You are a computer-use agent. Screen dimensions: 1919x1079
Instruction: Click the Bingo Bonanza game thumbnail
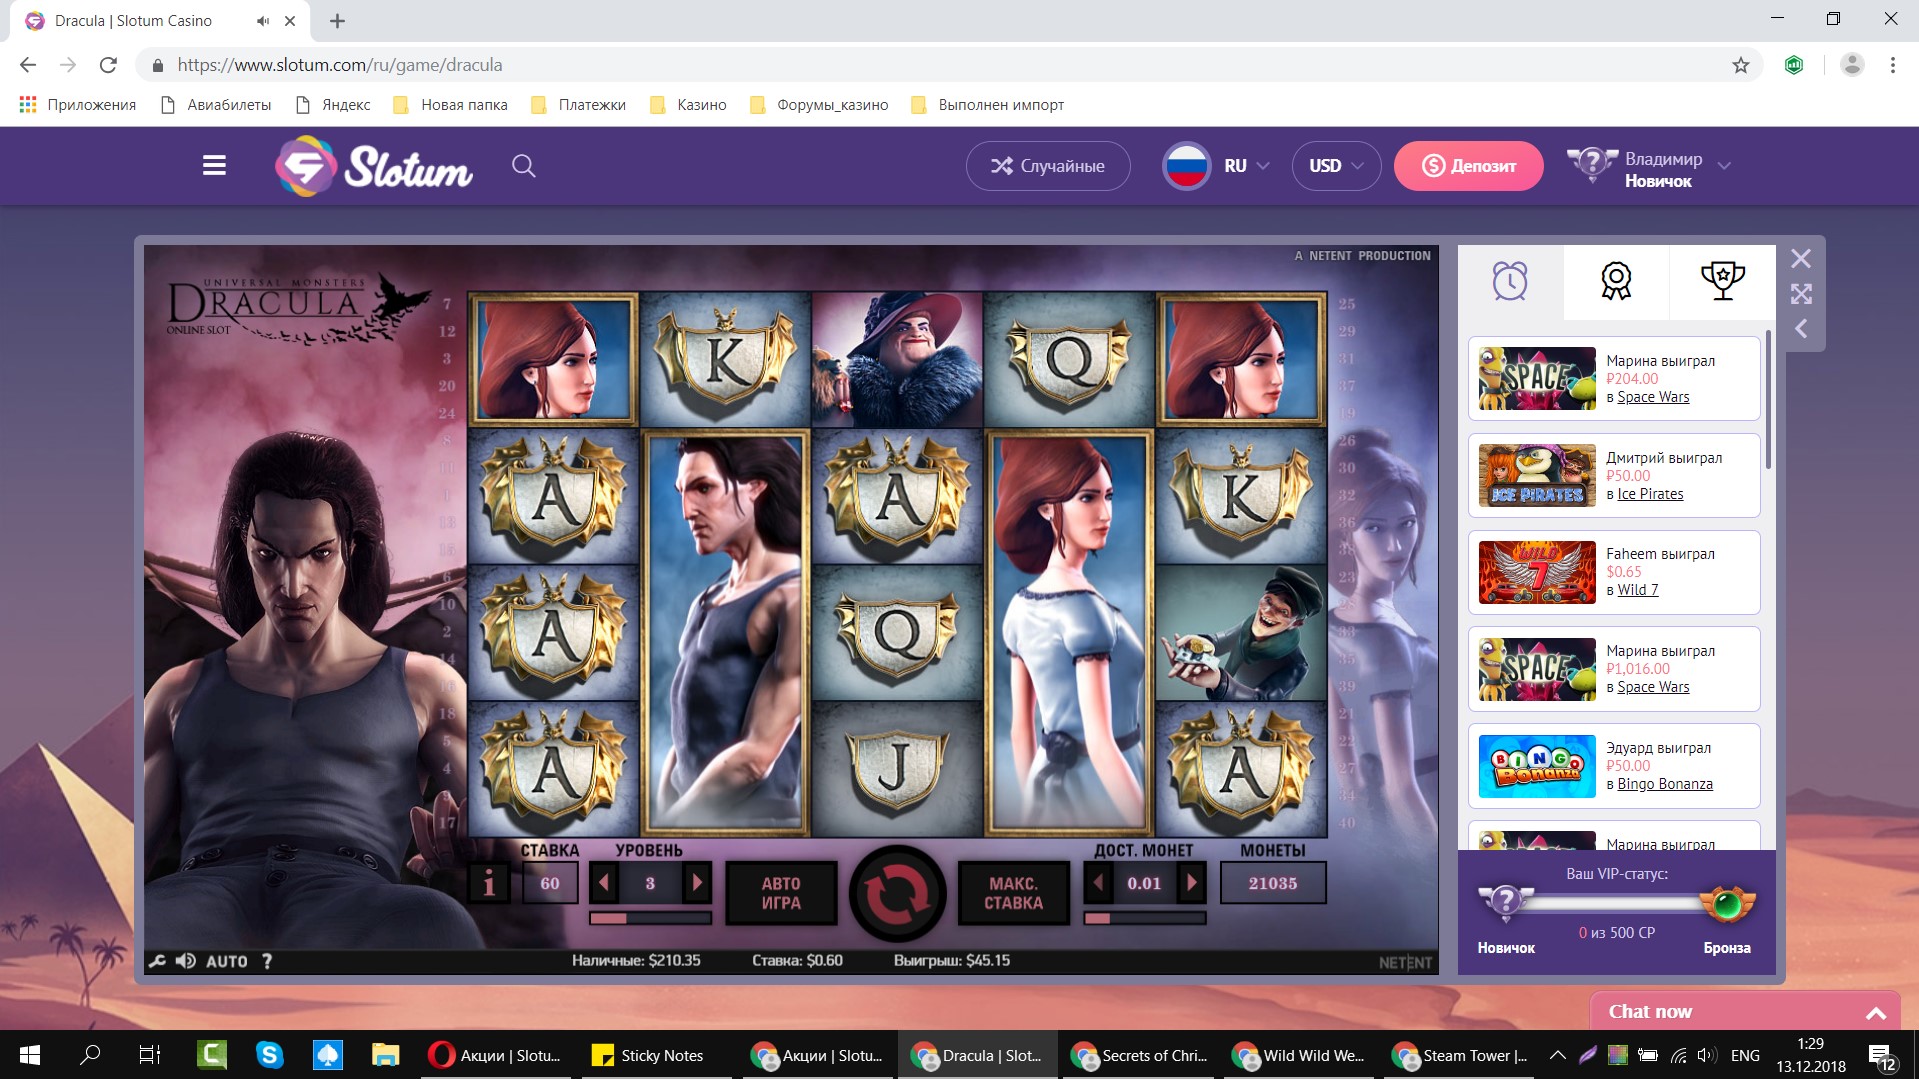coord(1537,766)
